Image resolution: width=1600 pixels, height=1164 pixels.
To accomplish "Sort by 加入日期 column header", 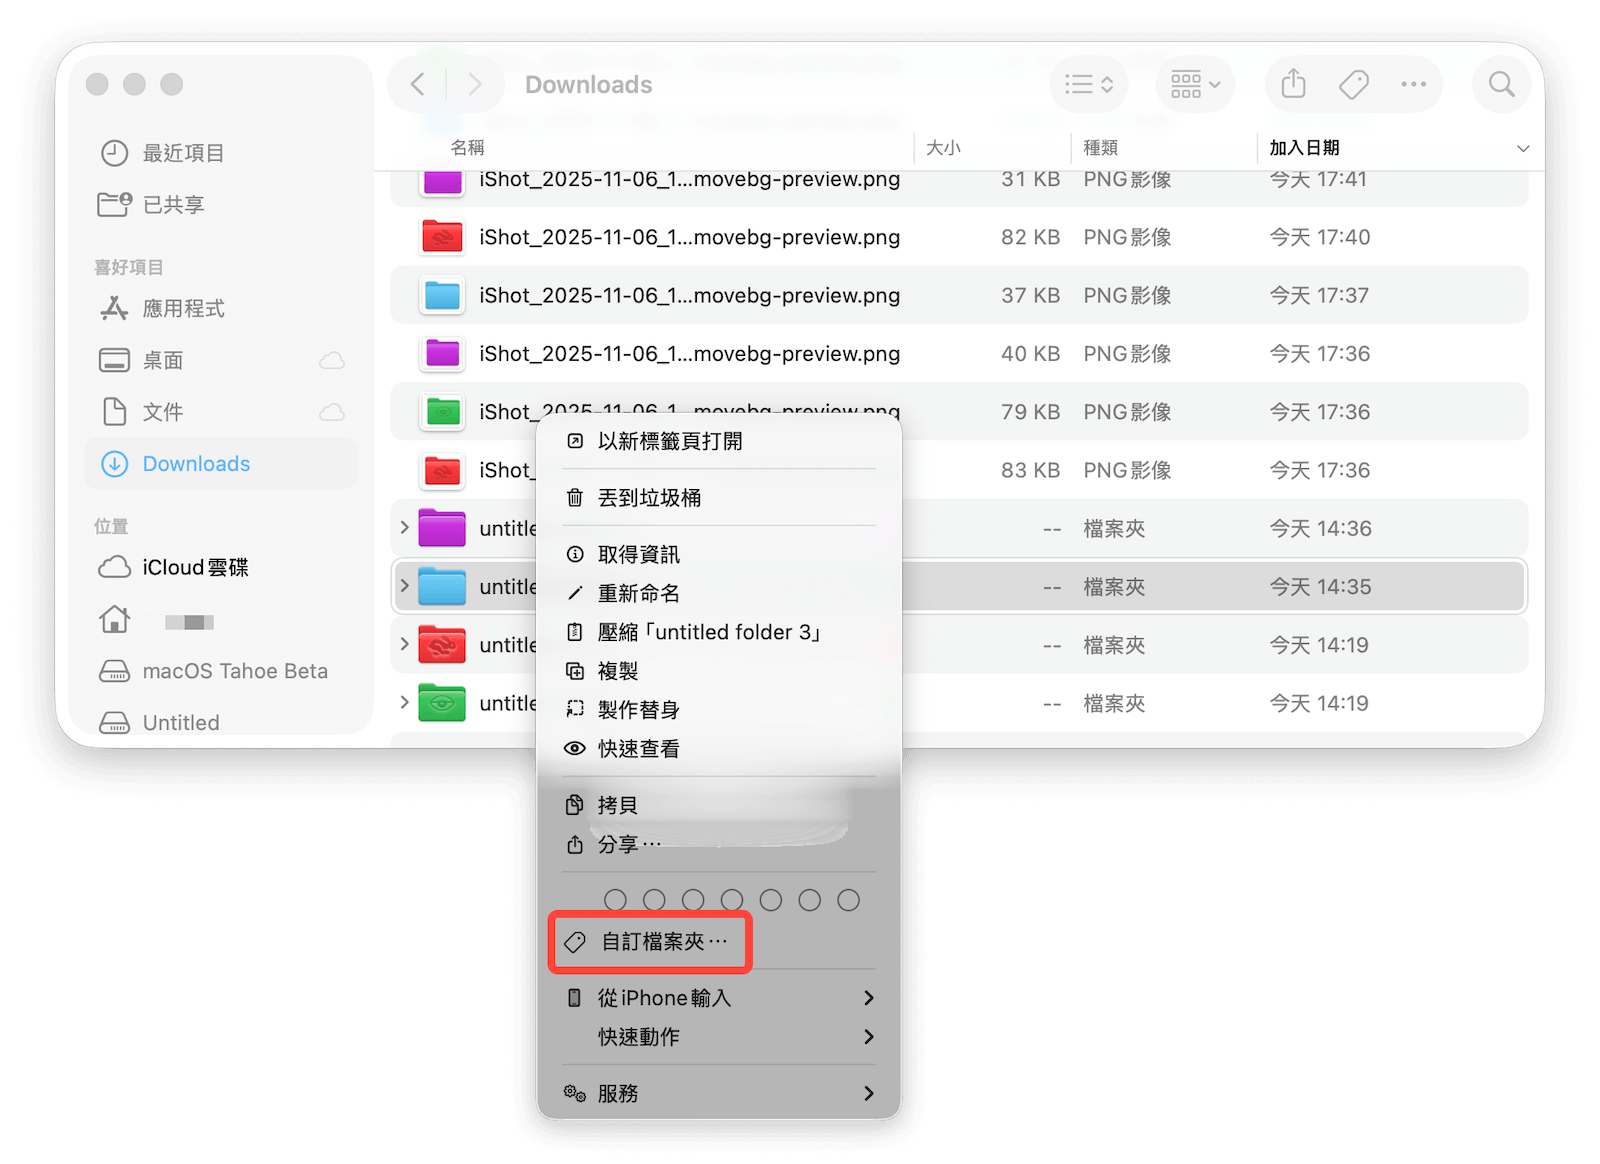I will [x=1304, y=148].
